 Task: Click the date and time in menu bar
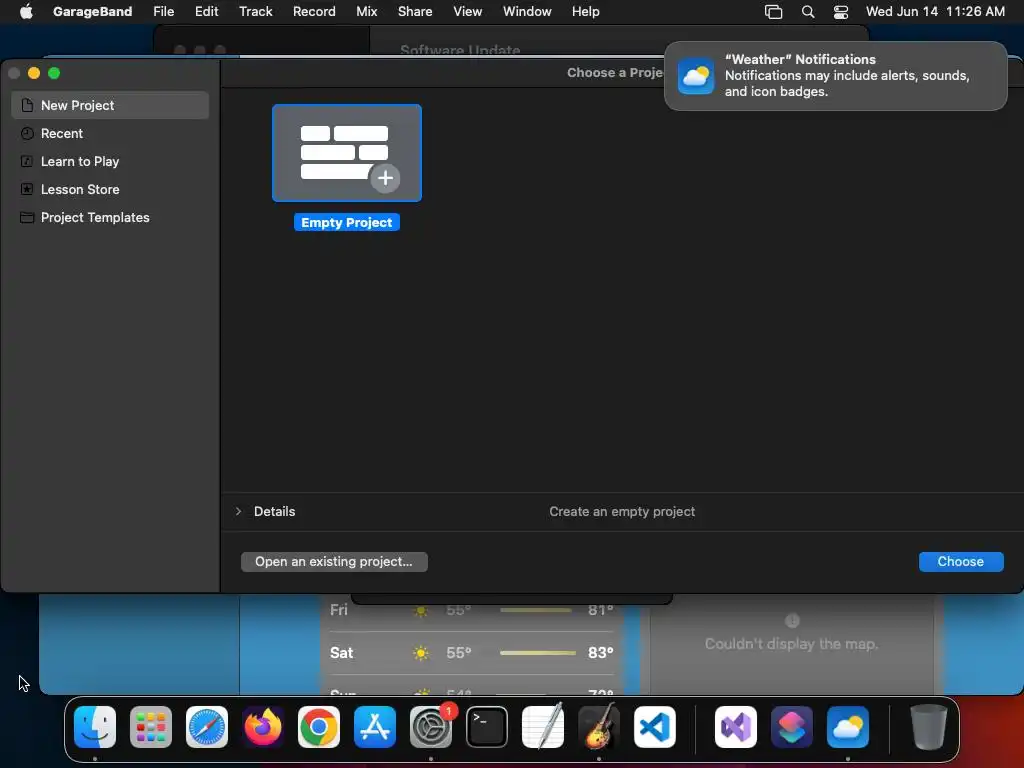click(x=935, y=11)
